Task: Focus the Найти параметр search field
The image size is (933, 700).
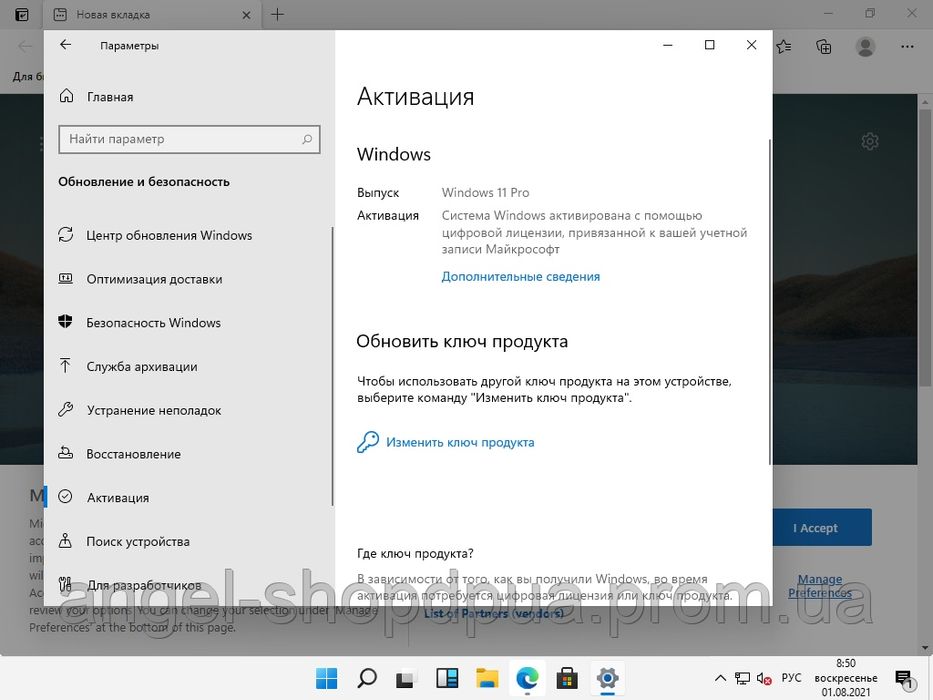Action: pos(189,139)
